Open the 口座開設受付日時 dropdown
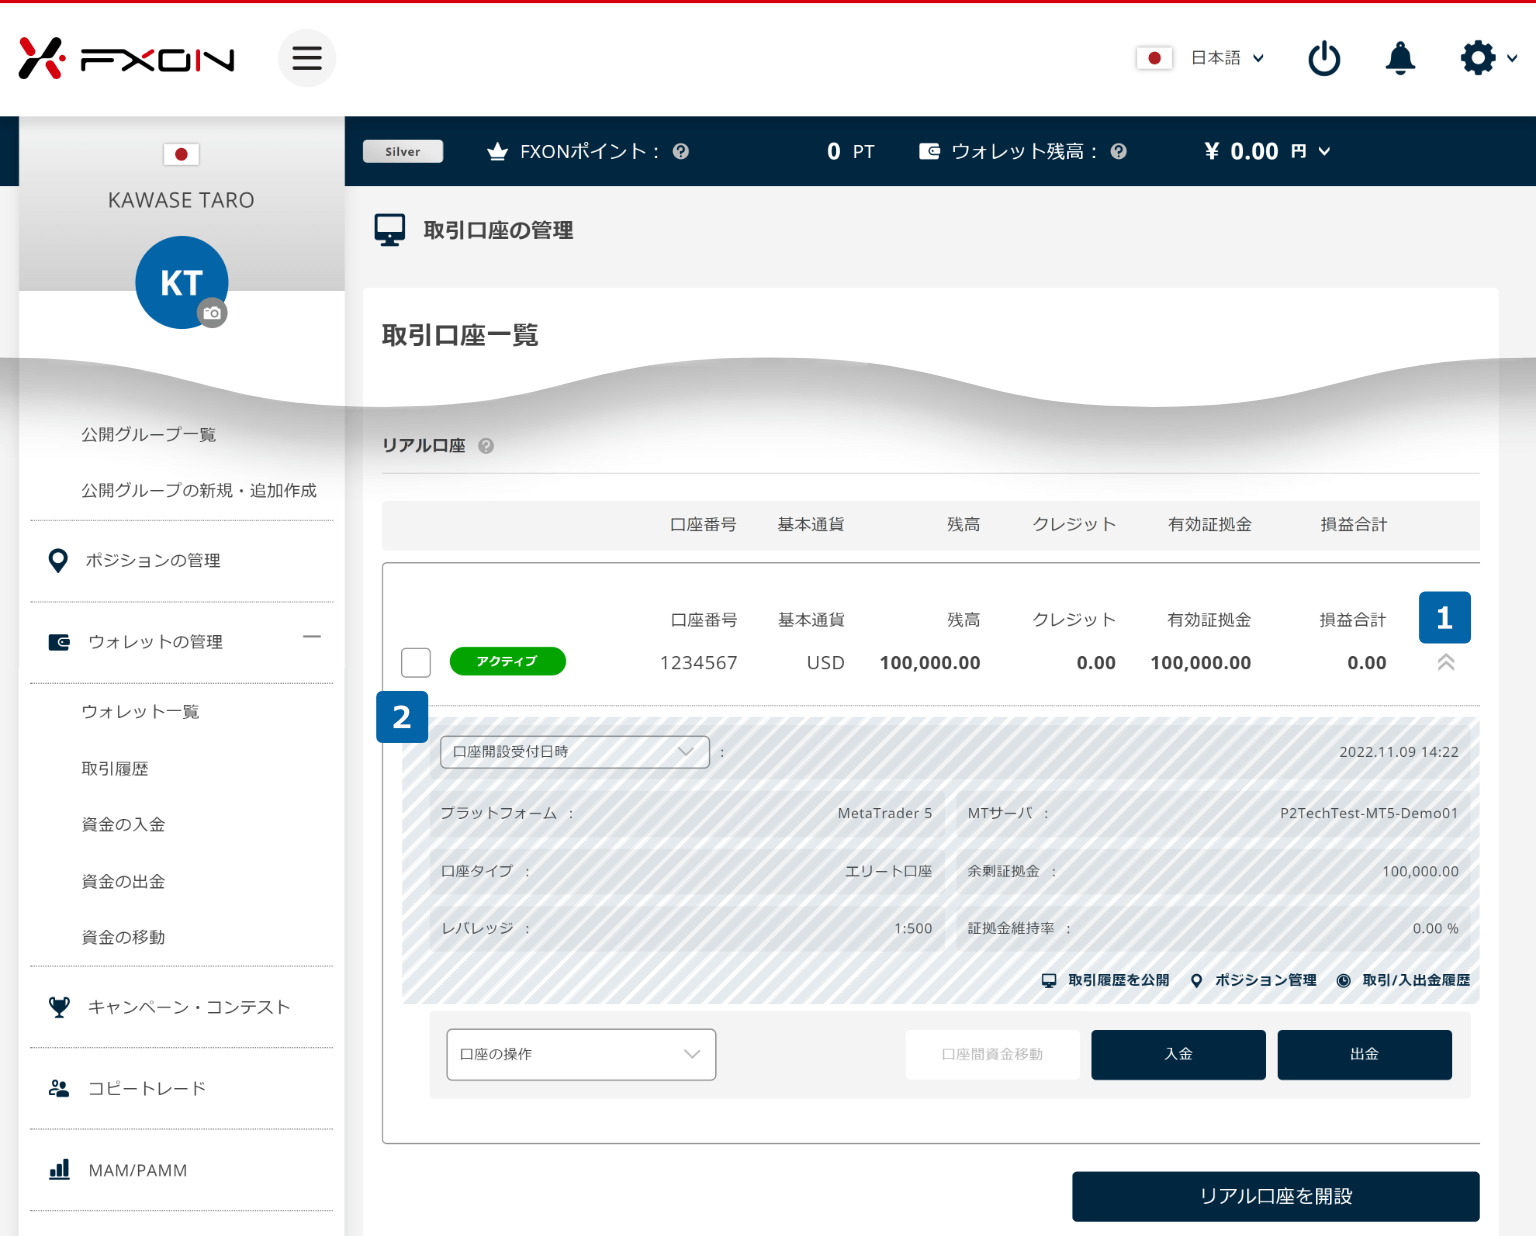Viewport: 1536px width, 1236px height. point(575,752)
